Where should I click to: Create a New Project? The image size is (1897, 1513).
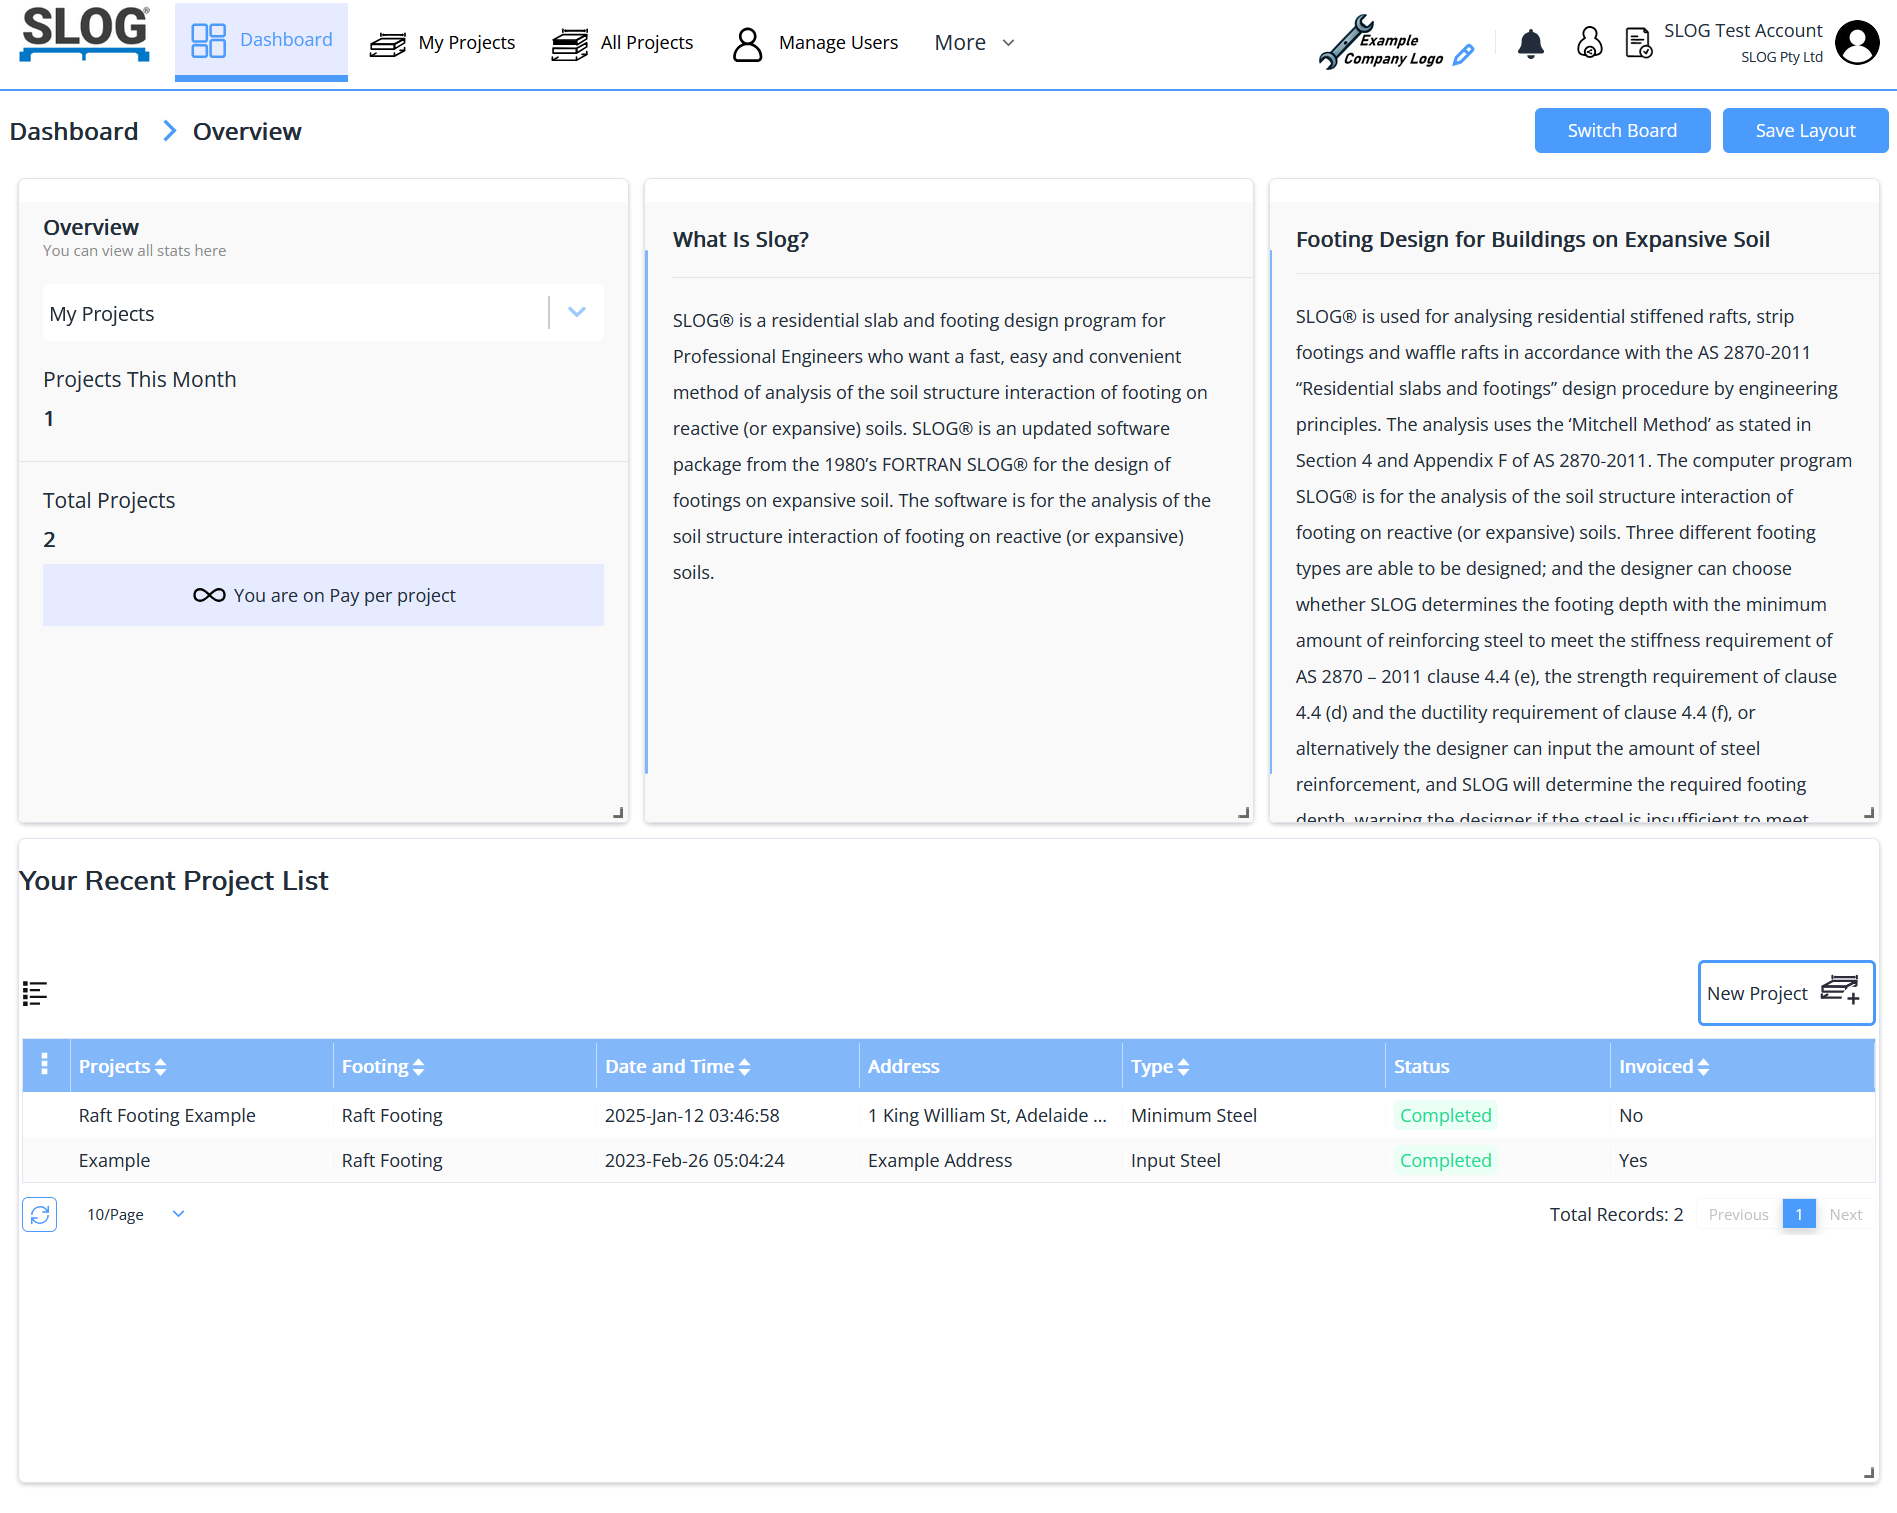tap(1785, 993)
